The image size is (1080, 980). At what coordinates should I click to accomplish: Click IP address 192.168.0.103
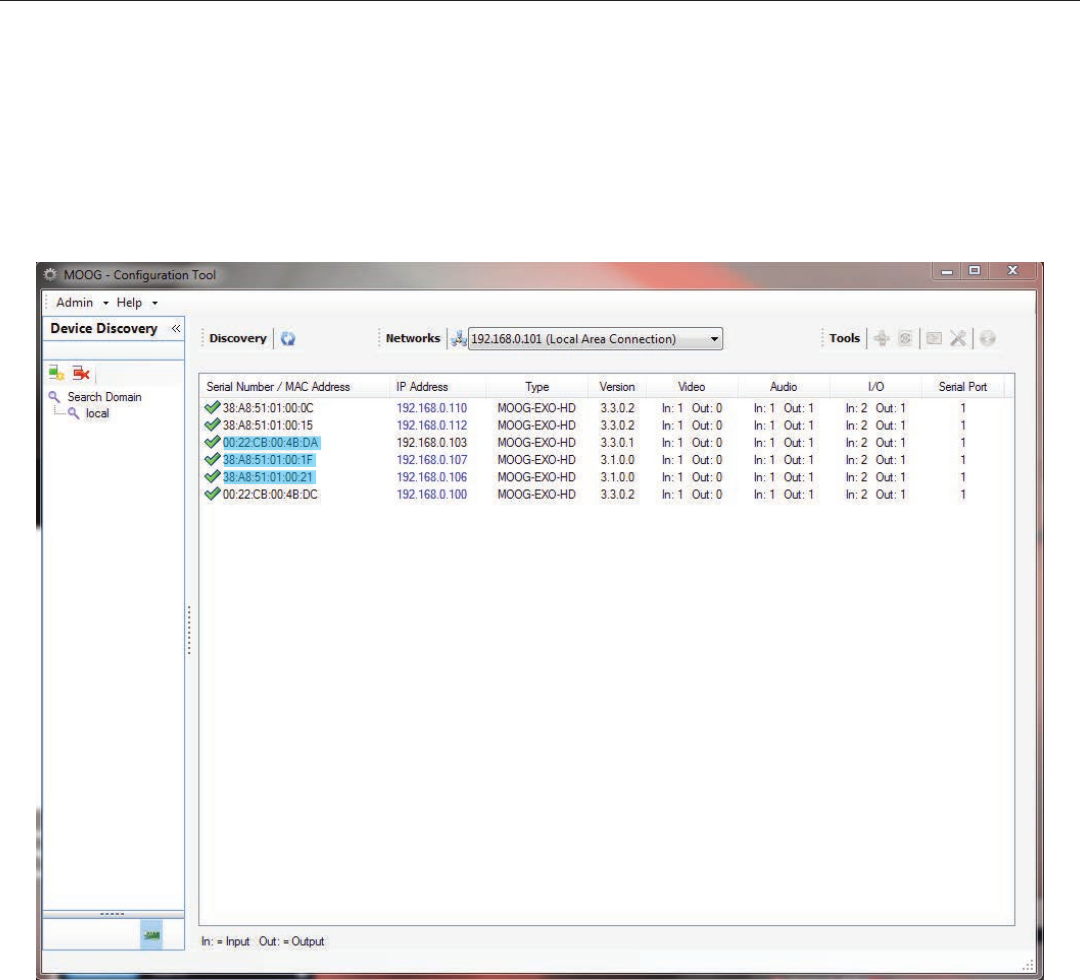pos(431,442)
